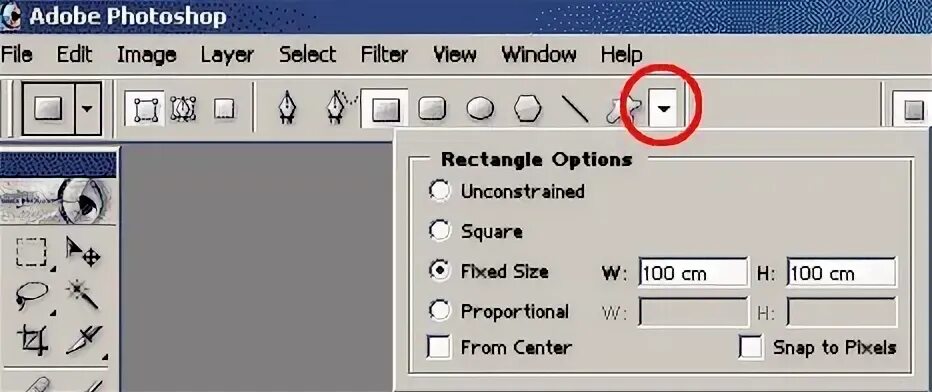This screenshot has width=932, height=392.
Task: Choose the Custom Shape tool
Action: tap(624, 110)
